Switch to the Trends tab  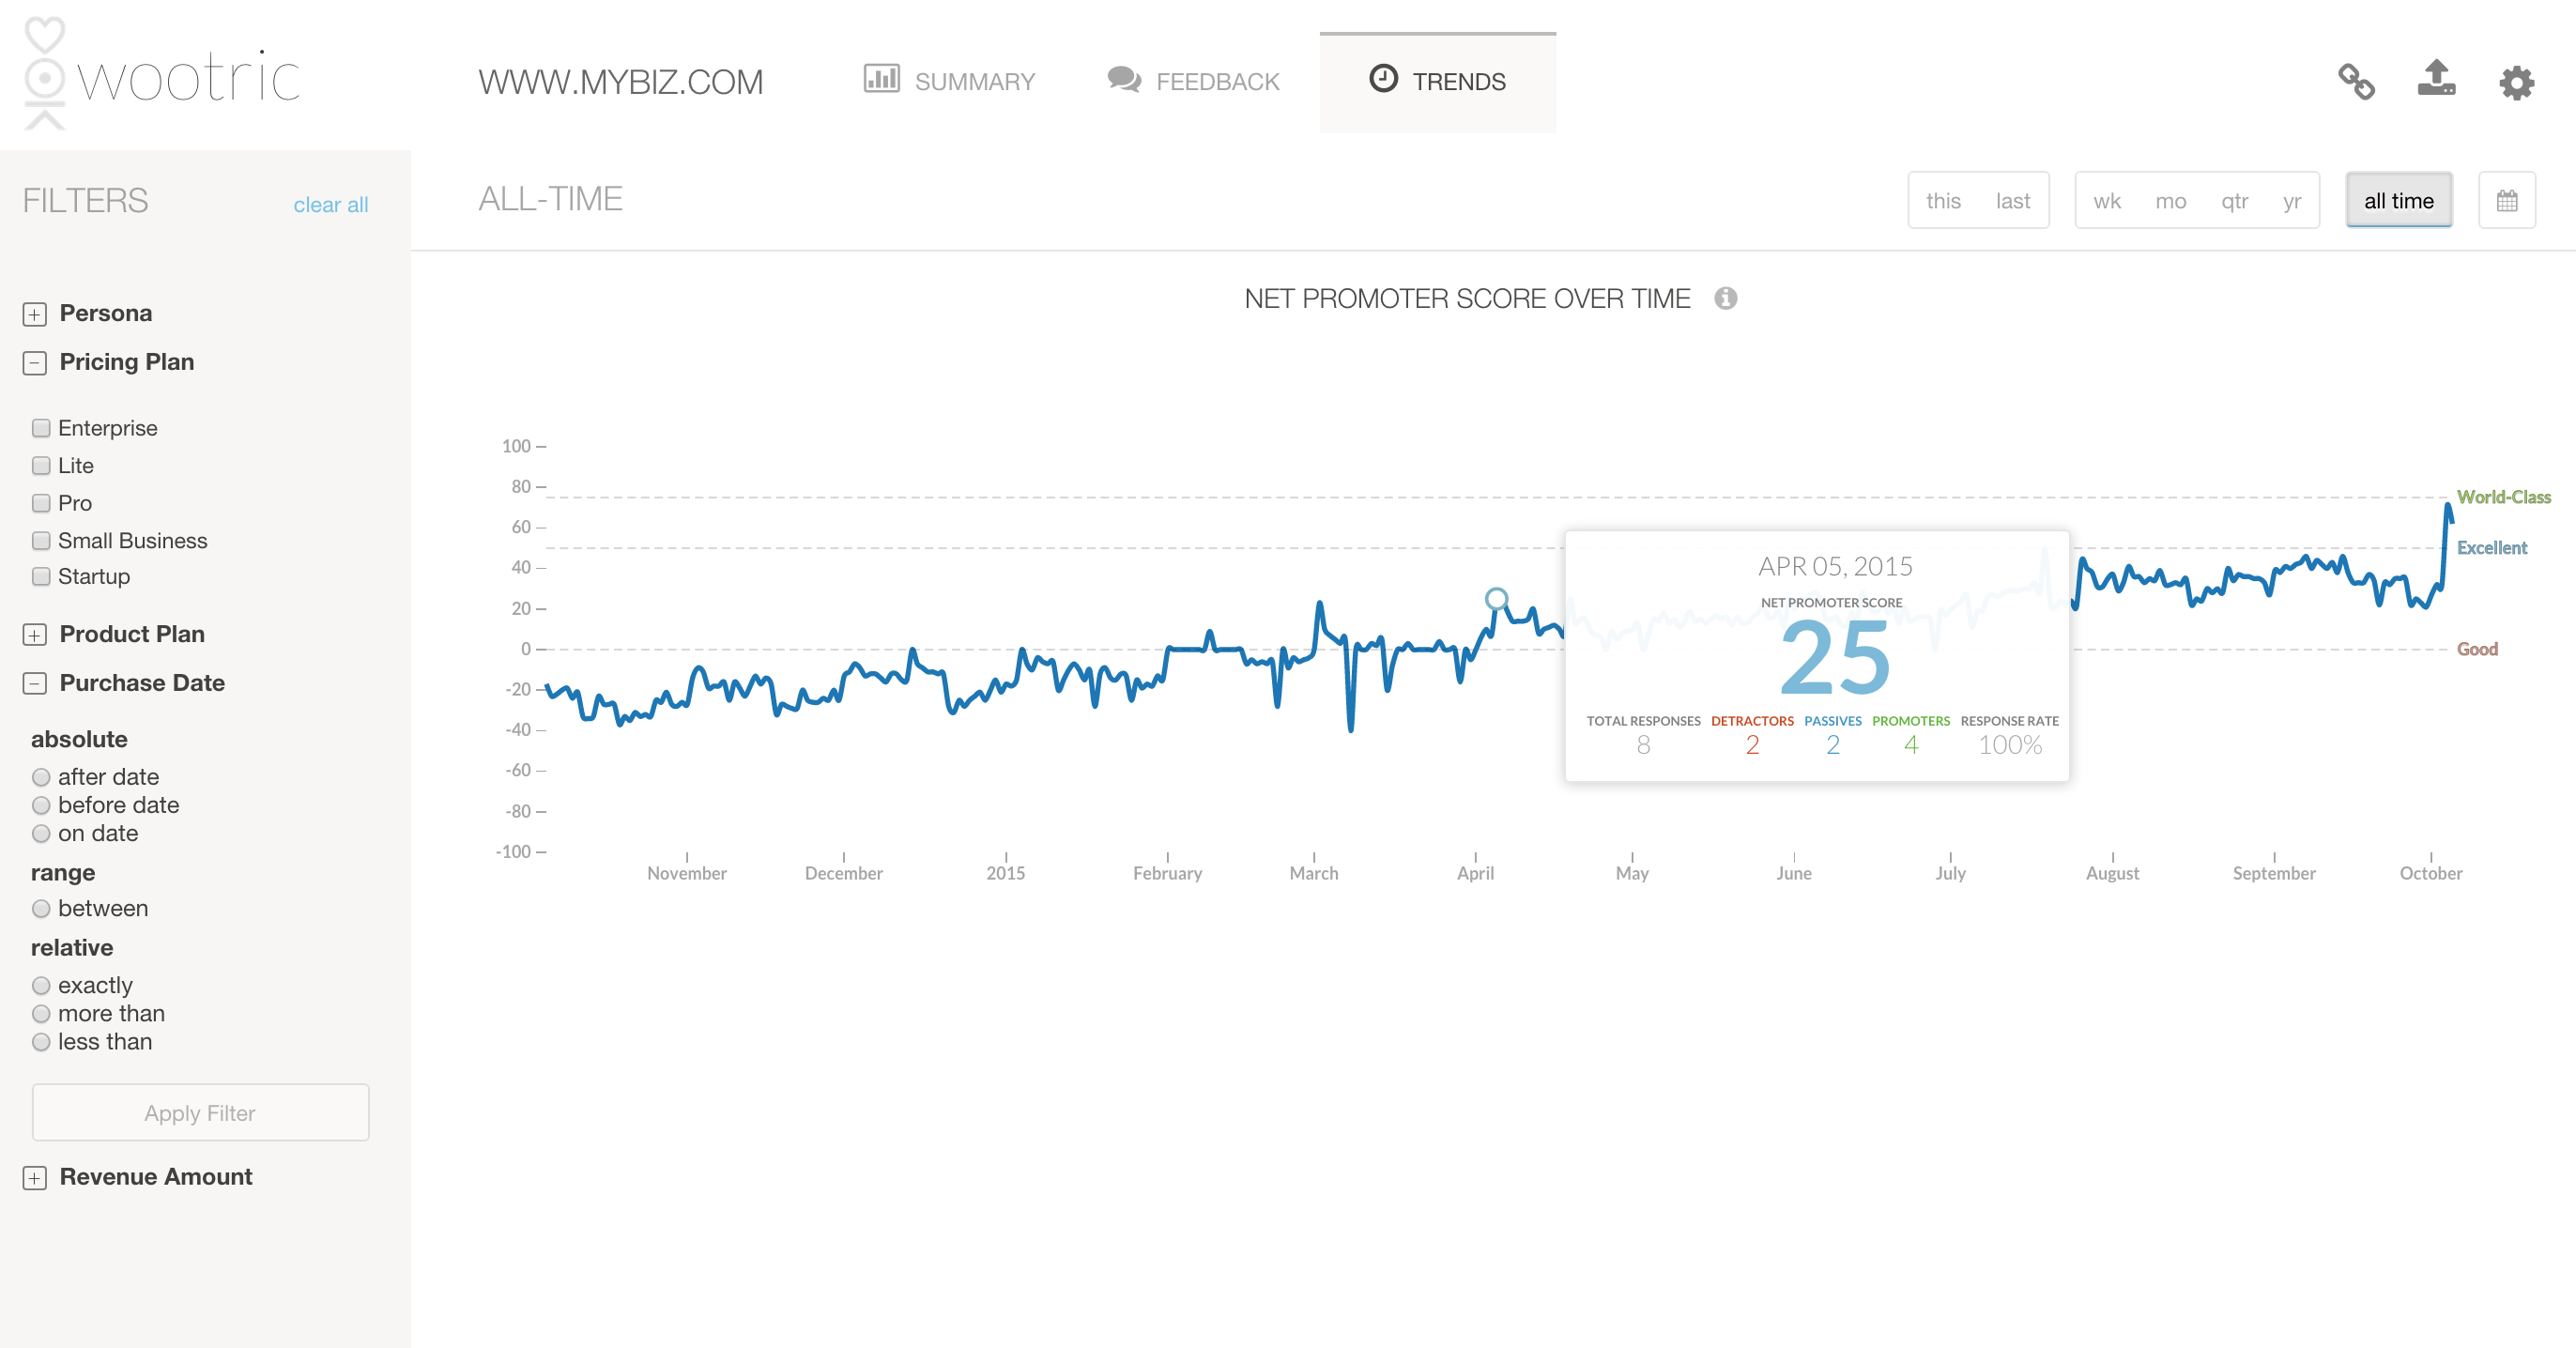1437,82
